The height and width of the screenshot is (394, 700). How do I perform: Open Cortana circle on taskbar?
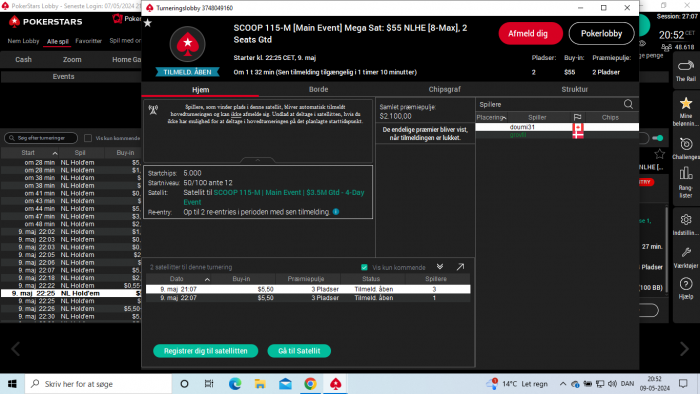coord(184,384)
